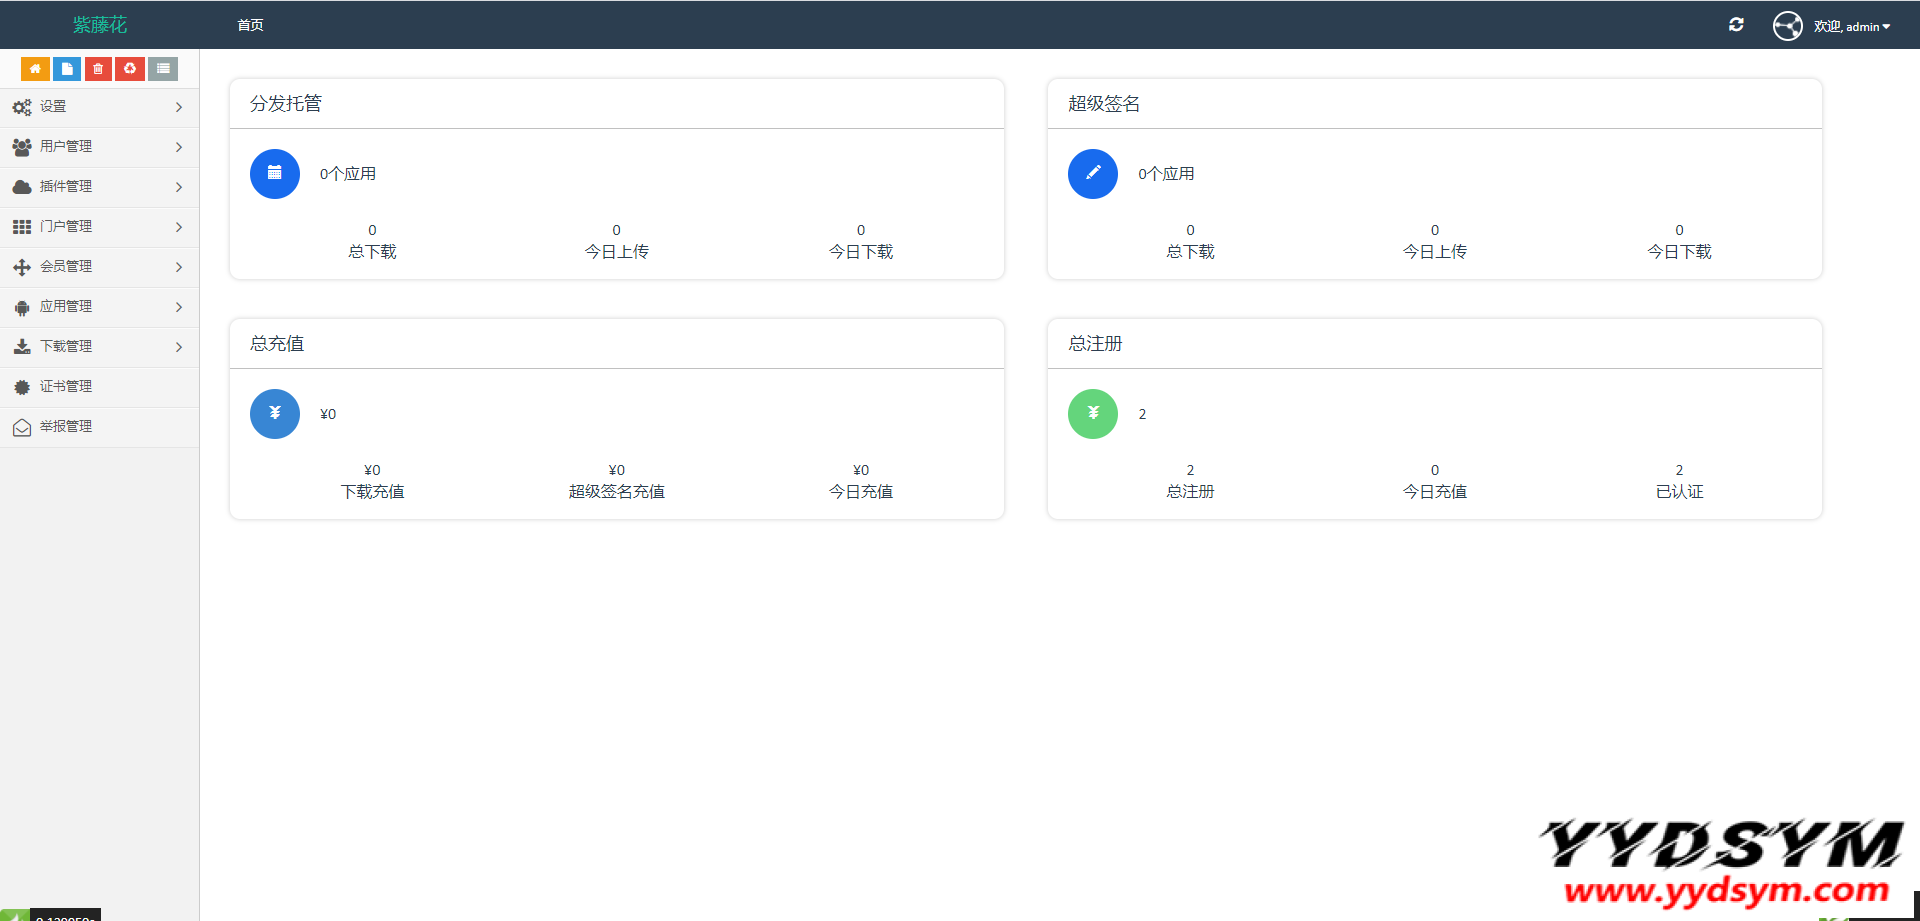This screenshot has width=1920, height=921.
Task: Click the green yen icon in 总注册
Action: tap(1093, 414)
